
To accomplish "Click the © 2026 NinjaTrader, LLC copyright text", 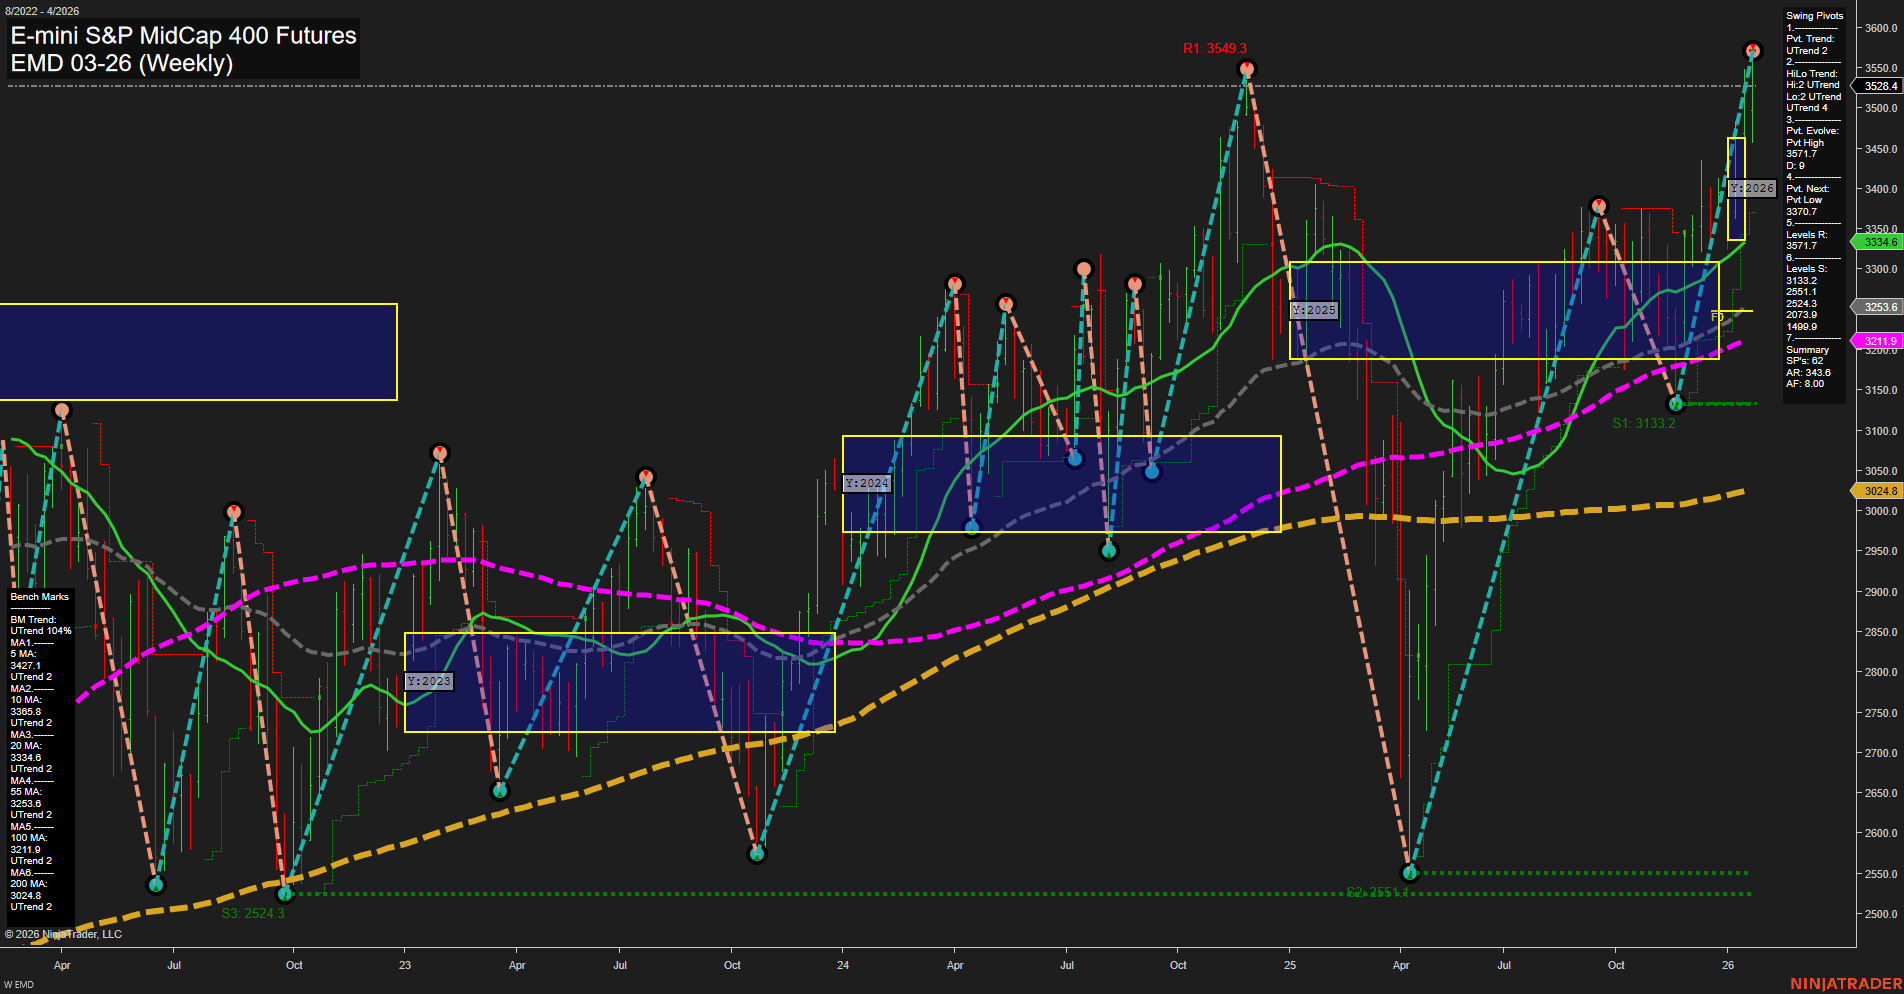I will point(62,933).
